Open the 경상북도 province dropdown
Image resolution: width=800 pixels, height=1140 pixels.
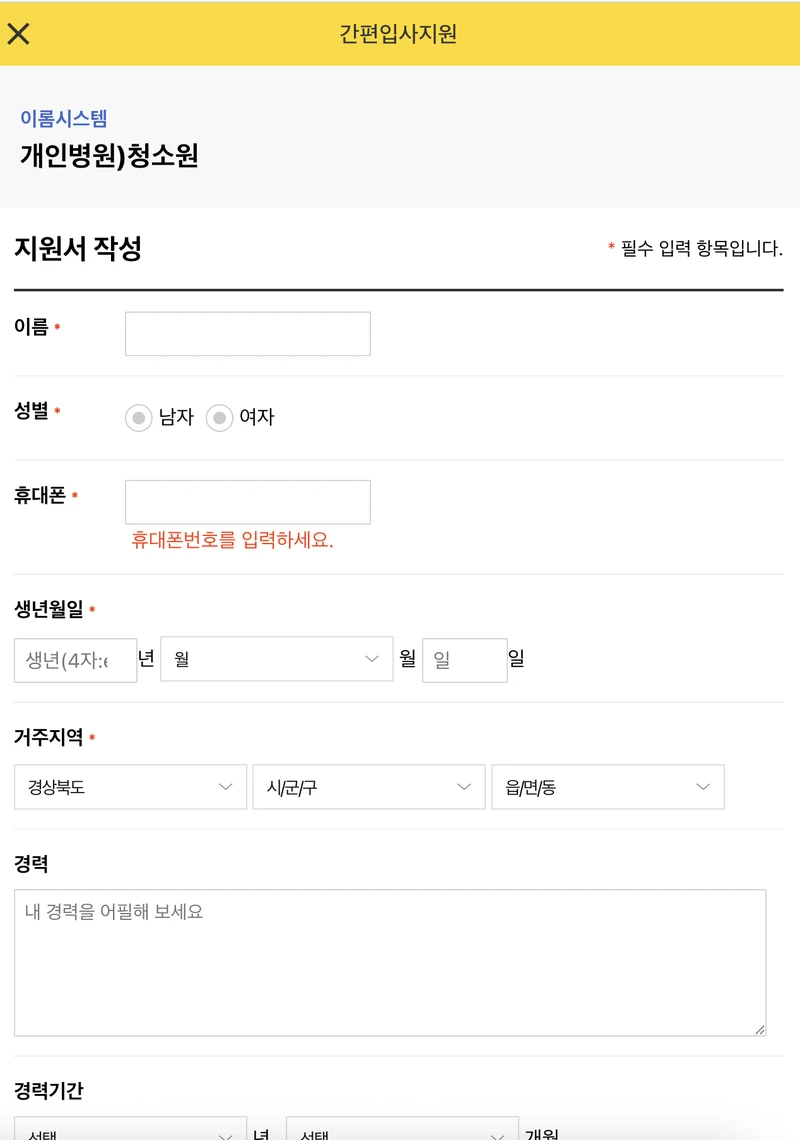129,787
